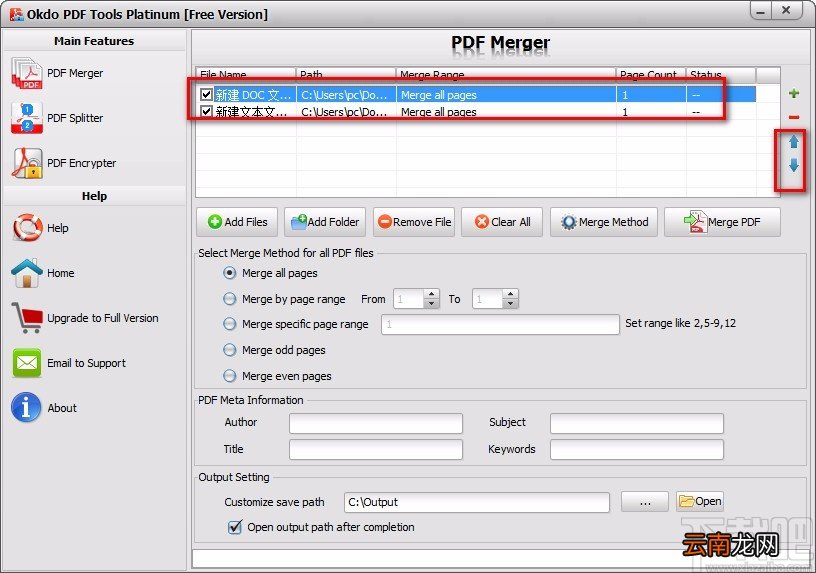Click Add Folder button
This screenshot has width=816, height=573.
click(325, 222)
